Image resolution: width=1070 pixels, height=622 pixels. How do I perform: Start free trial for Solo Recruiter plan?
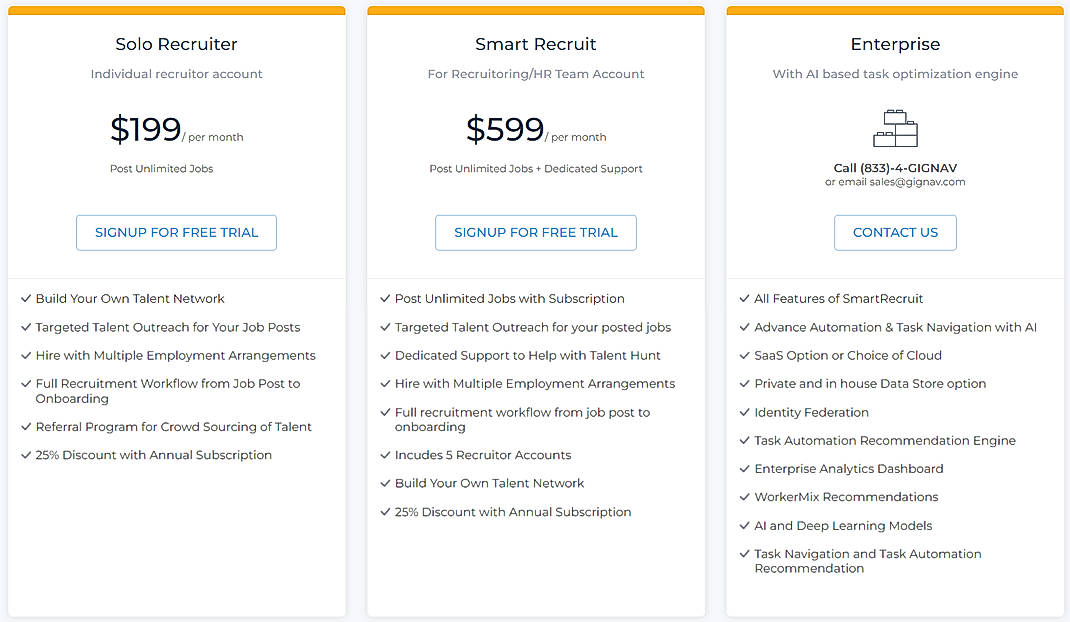pos(176,232)
